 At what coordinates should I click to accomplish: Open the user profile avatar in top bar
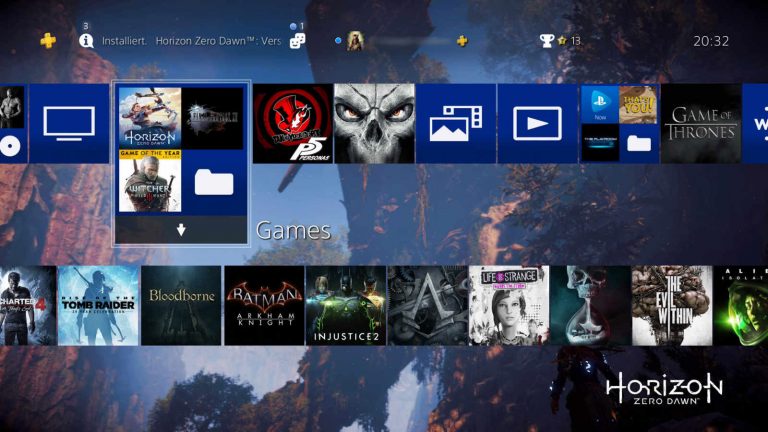point(354,41)
